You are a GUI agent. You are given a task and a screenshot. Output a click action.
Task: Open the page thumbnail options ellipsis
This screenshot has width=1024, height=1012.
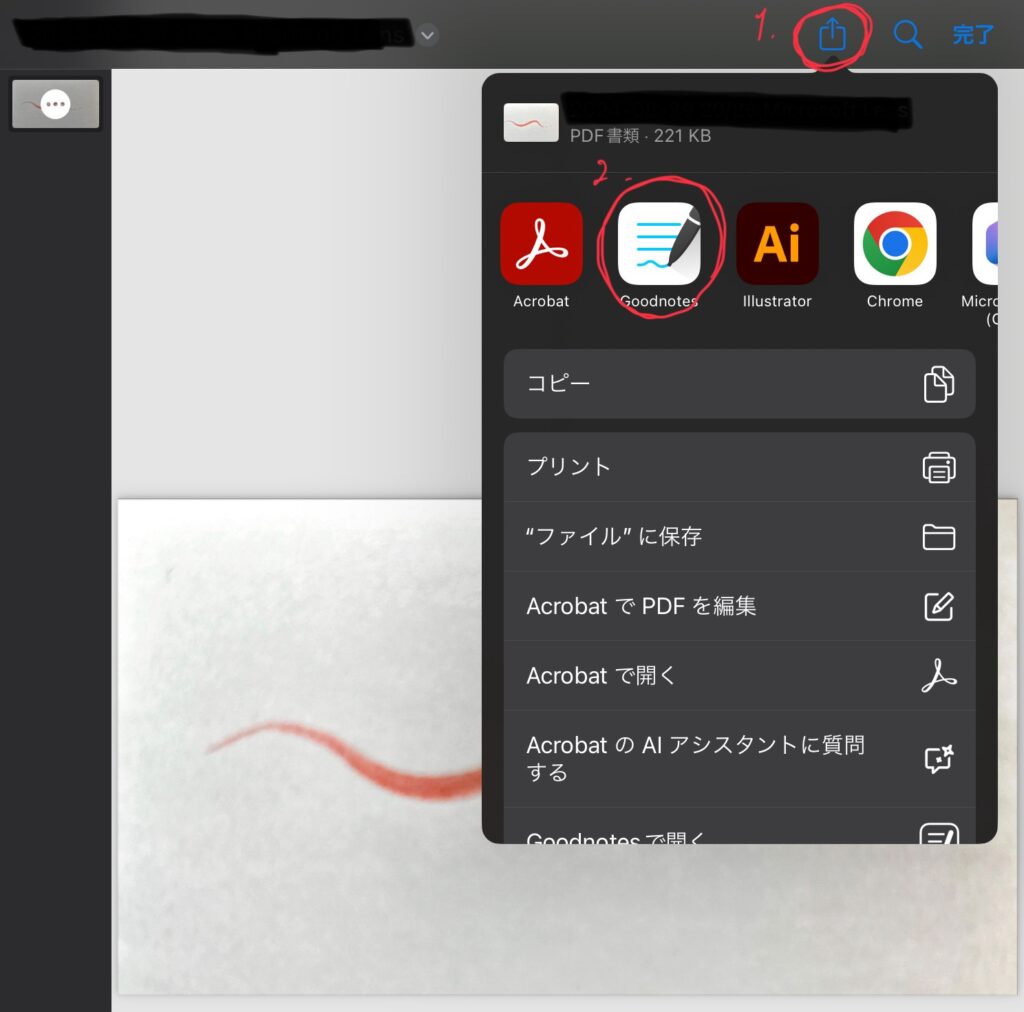click(x=56, y=104)
